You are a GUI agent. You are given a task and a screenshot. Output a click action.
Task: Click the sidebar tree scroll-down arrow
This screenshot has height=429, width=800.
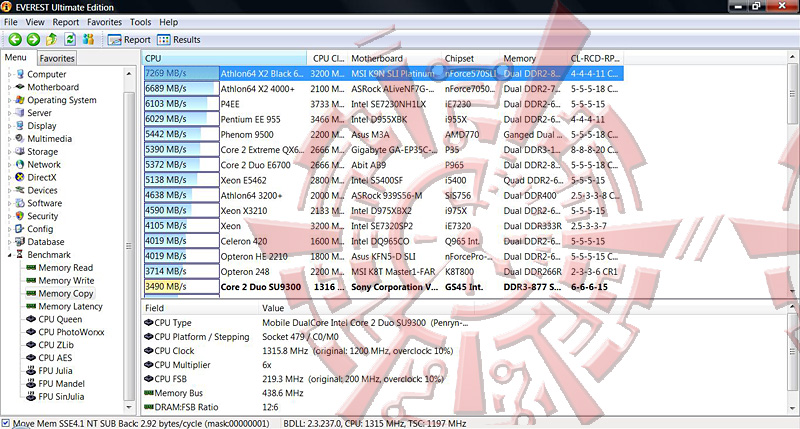(x=129, y=407)
